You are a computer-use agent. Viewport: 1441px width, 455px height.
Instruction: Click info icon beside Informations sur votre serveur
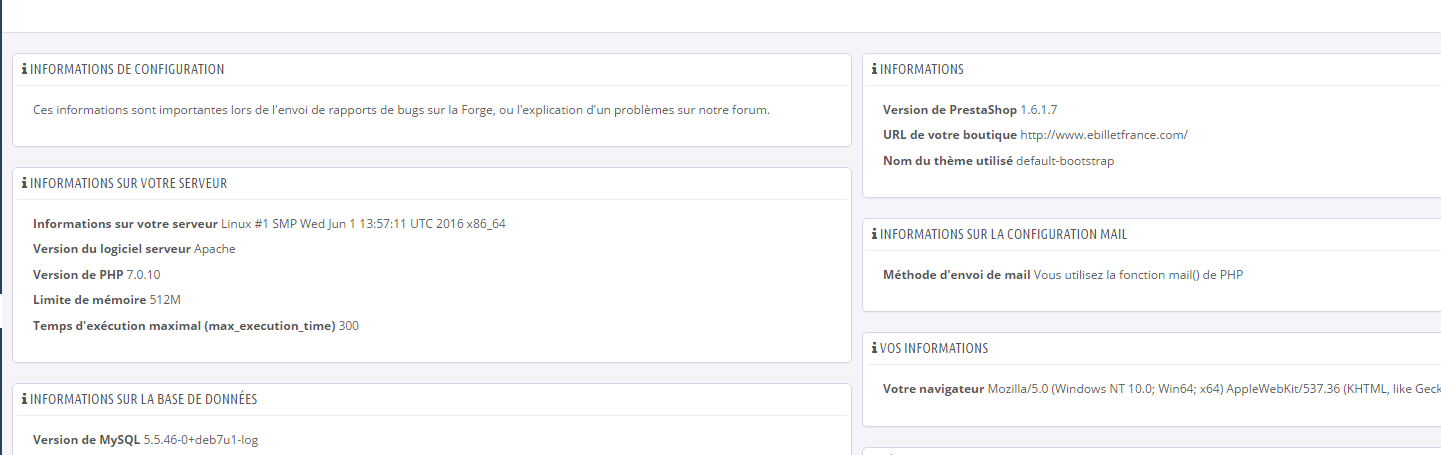[x=24, y=184]
